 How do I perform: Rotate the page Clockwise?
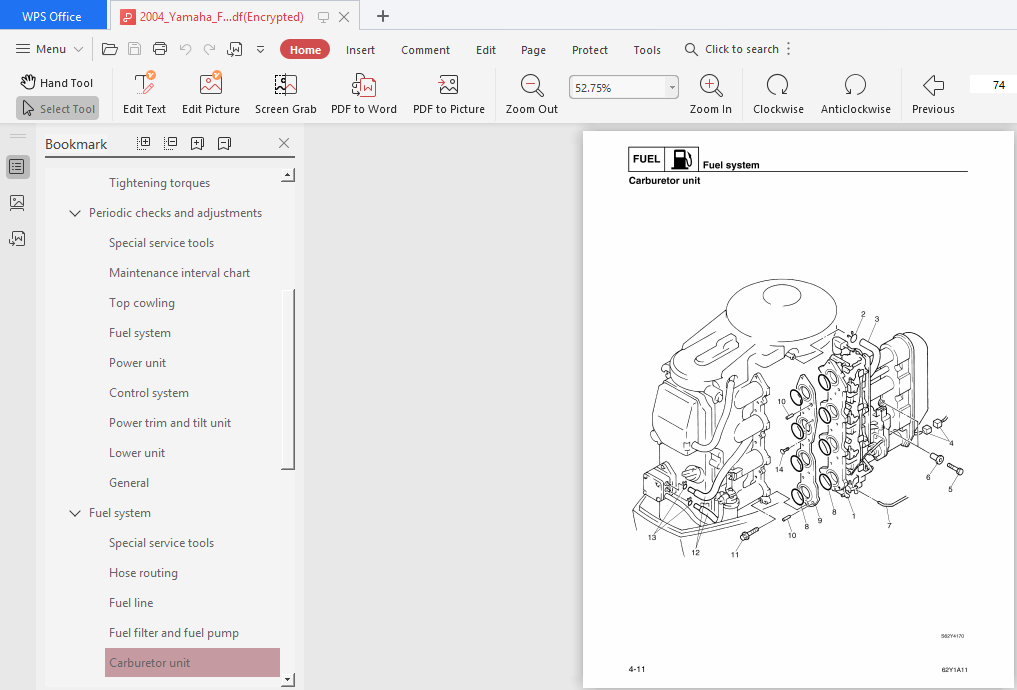[778, 93]
